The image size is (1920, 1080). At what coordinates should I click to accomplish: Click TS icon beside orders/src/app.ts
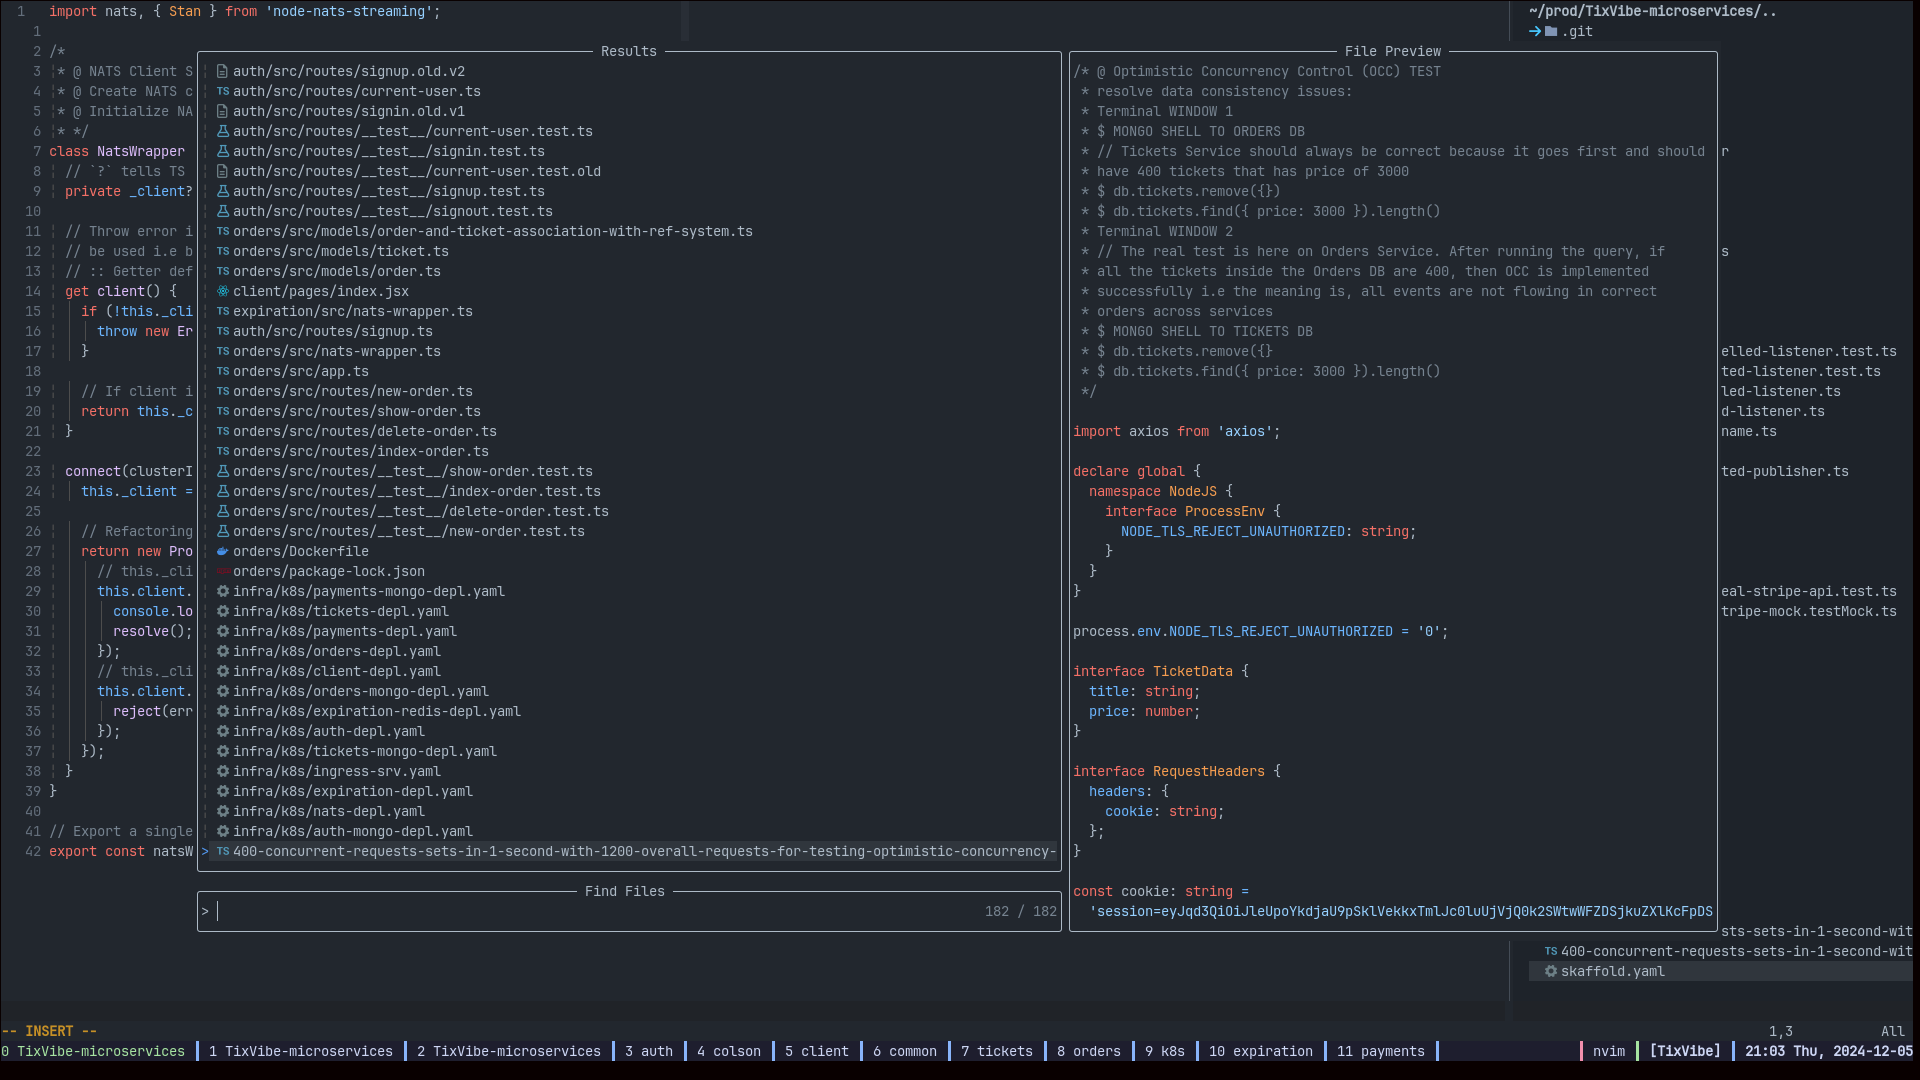[223, 371]
